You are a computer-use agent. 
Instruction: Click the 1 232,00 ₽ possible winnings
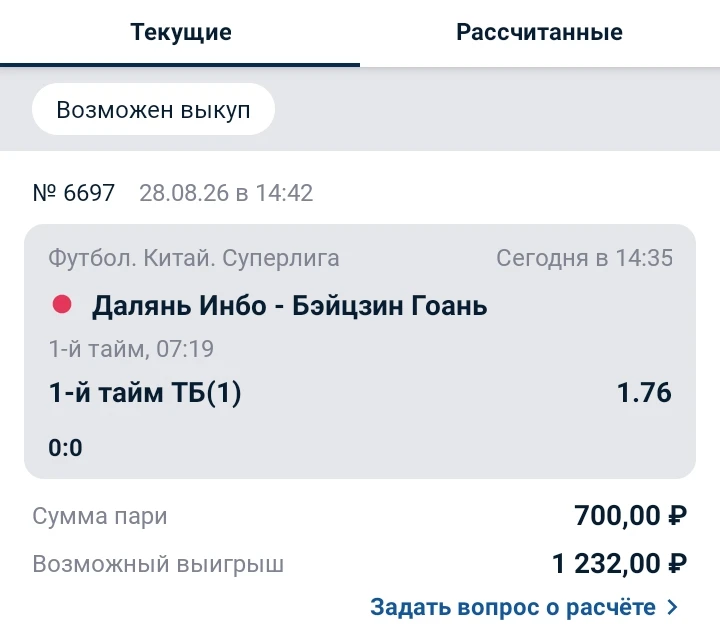click(619, 563)
